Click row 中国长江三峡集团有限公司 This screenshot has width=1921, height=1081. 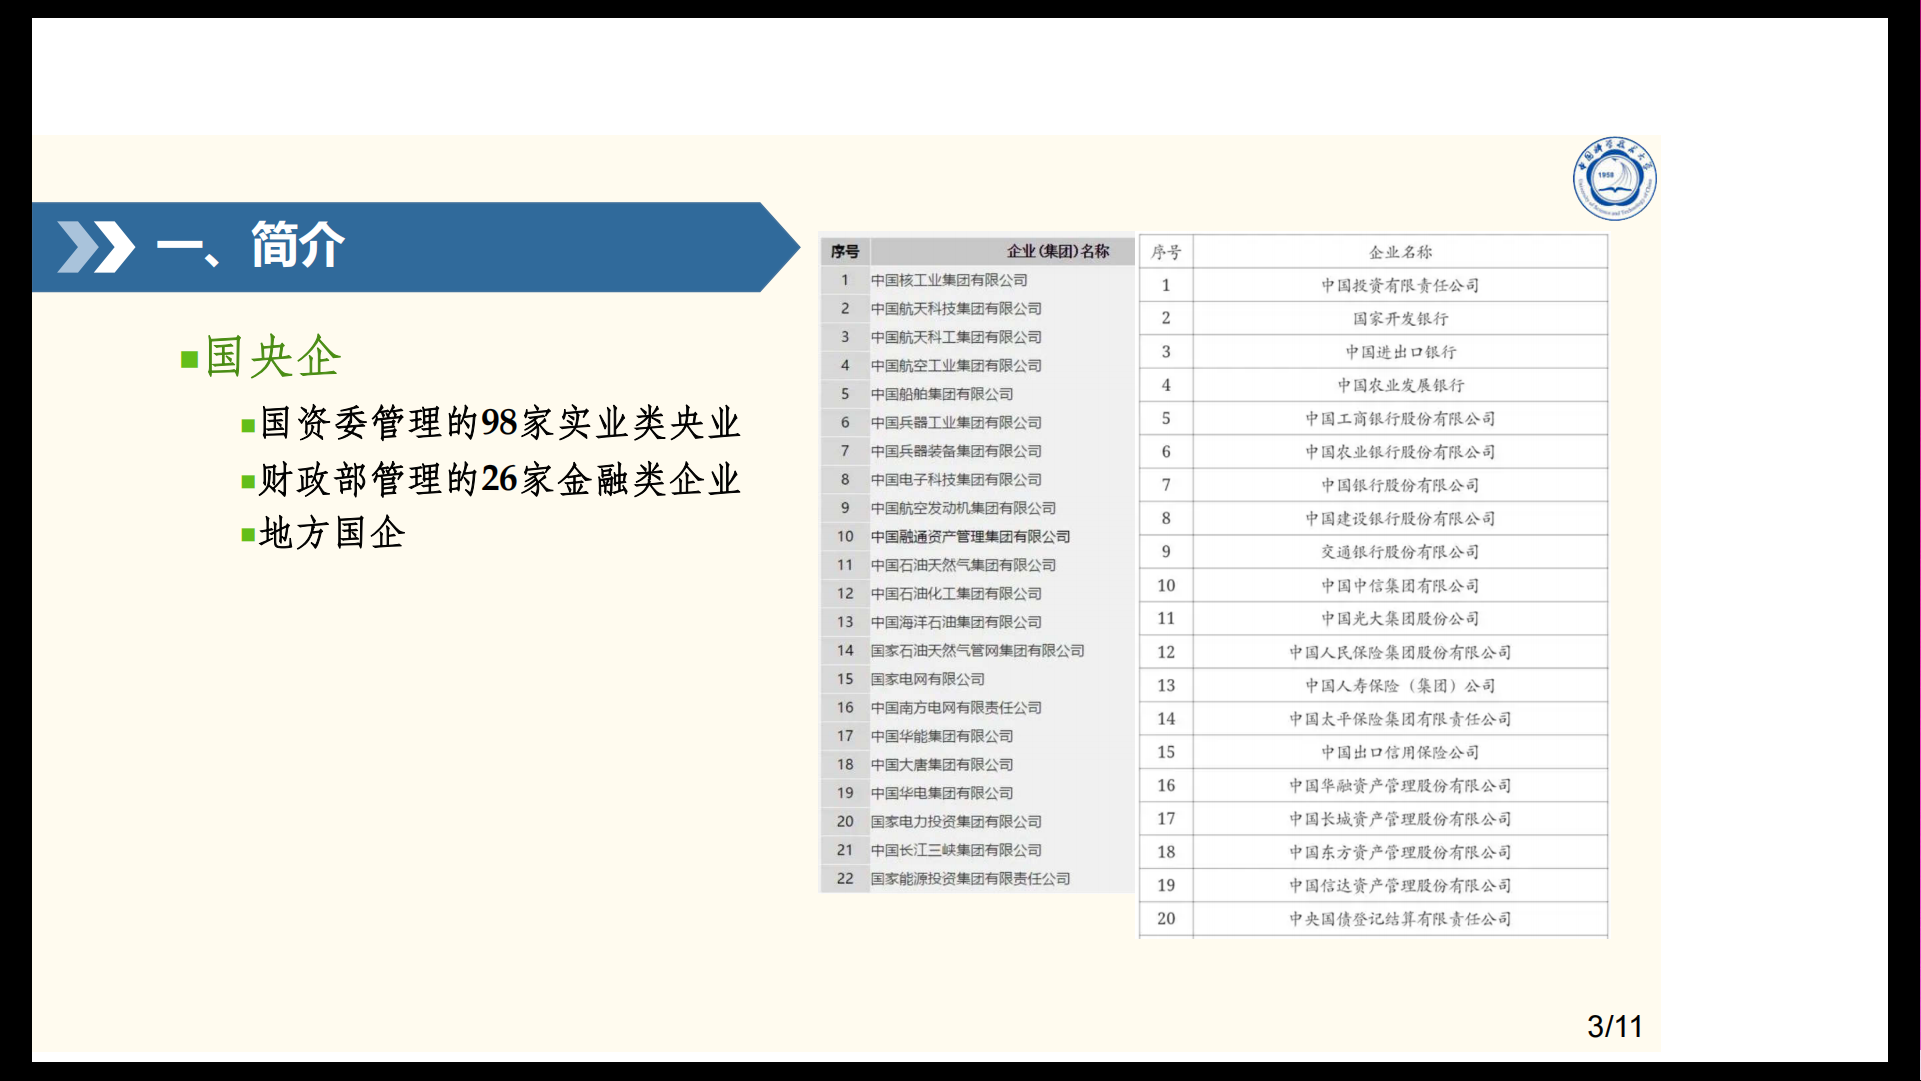click(955, 850)
